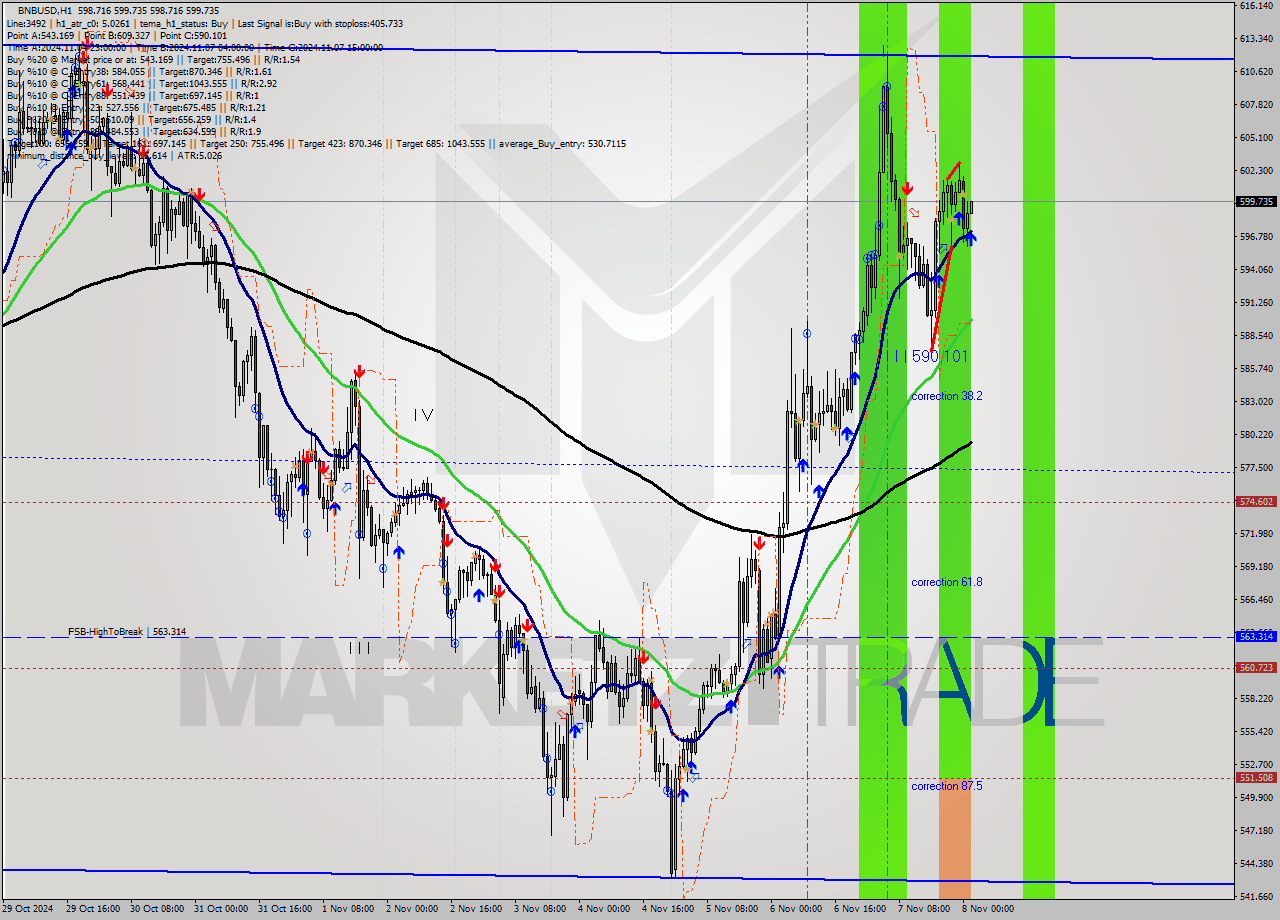Click price axis value 555.420

(x=1256, y=731)
